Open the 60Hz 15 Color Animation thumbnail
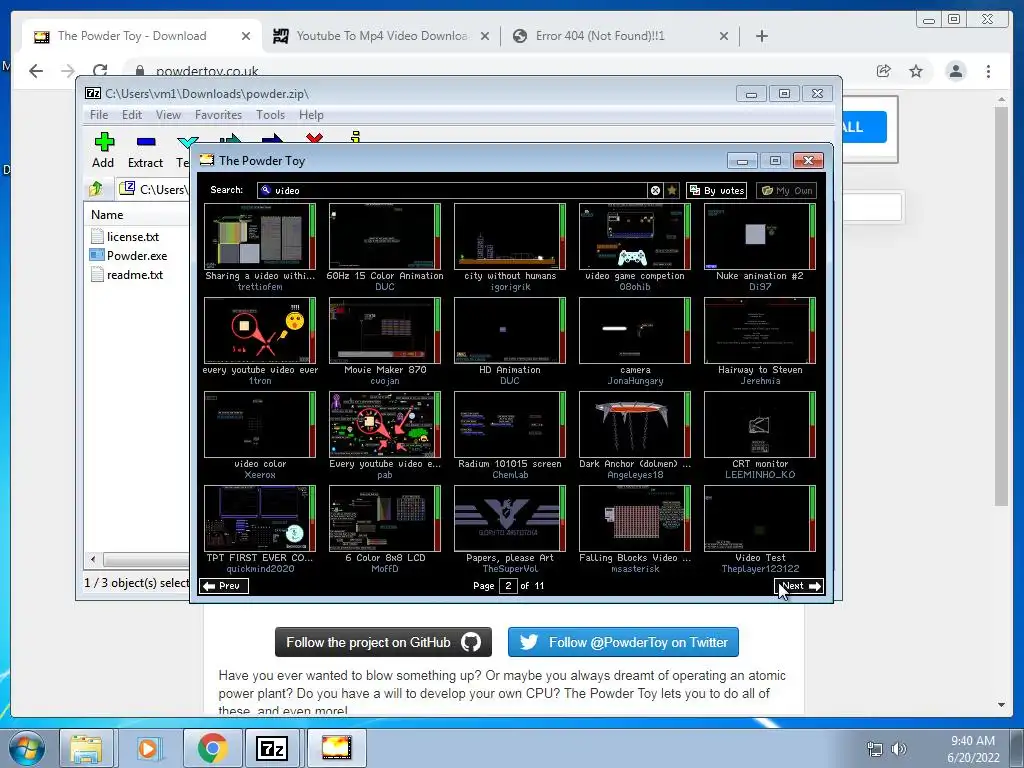This screenshot has height=768, width=1024. (x=385, y=236)
